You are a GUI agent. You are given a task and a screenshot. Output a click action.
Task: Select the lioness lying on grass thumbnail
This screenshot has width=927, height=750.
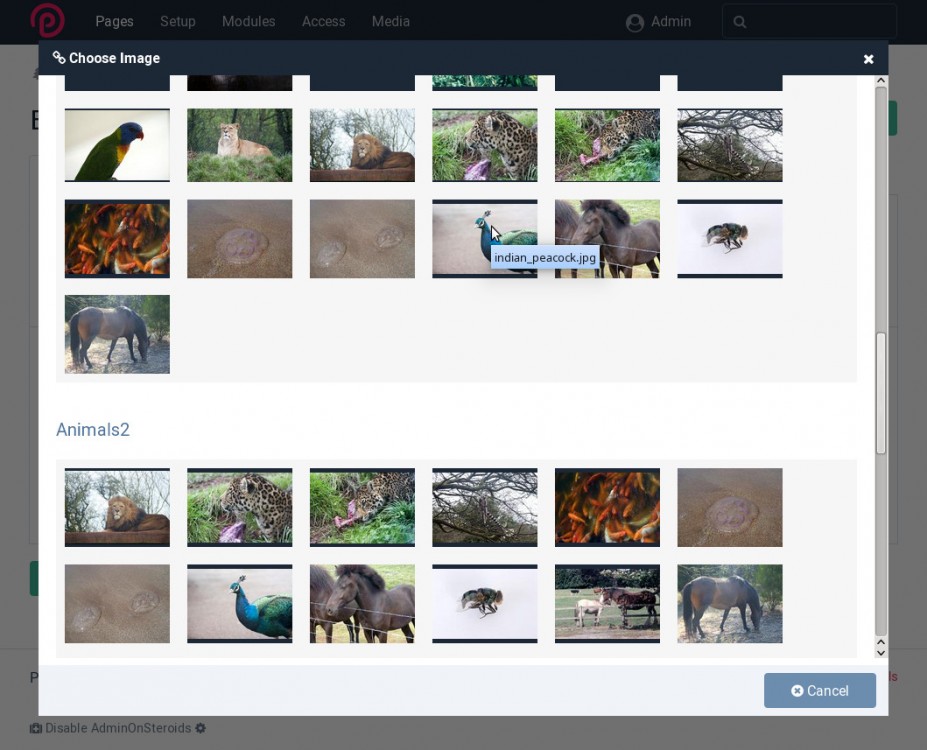240,145
